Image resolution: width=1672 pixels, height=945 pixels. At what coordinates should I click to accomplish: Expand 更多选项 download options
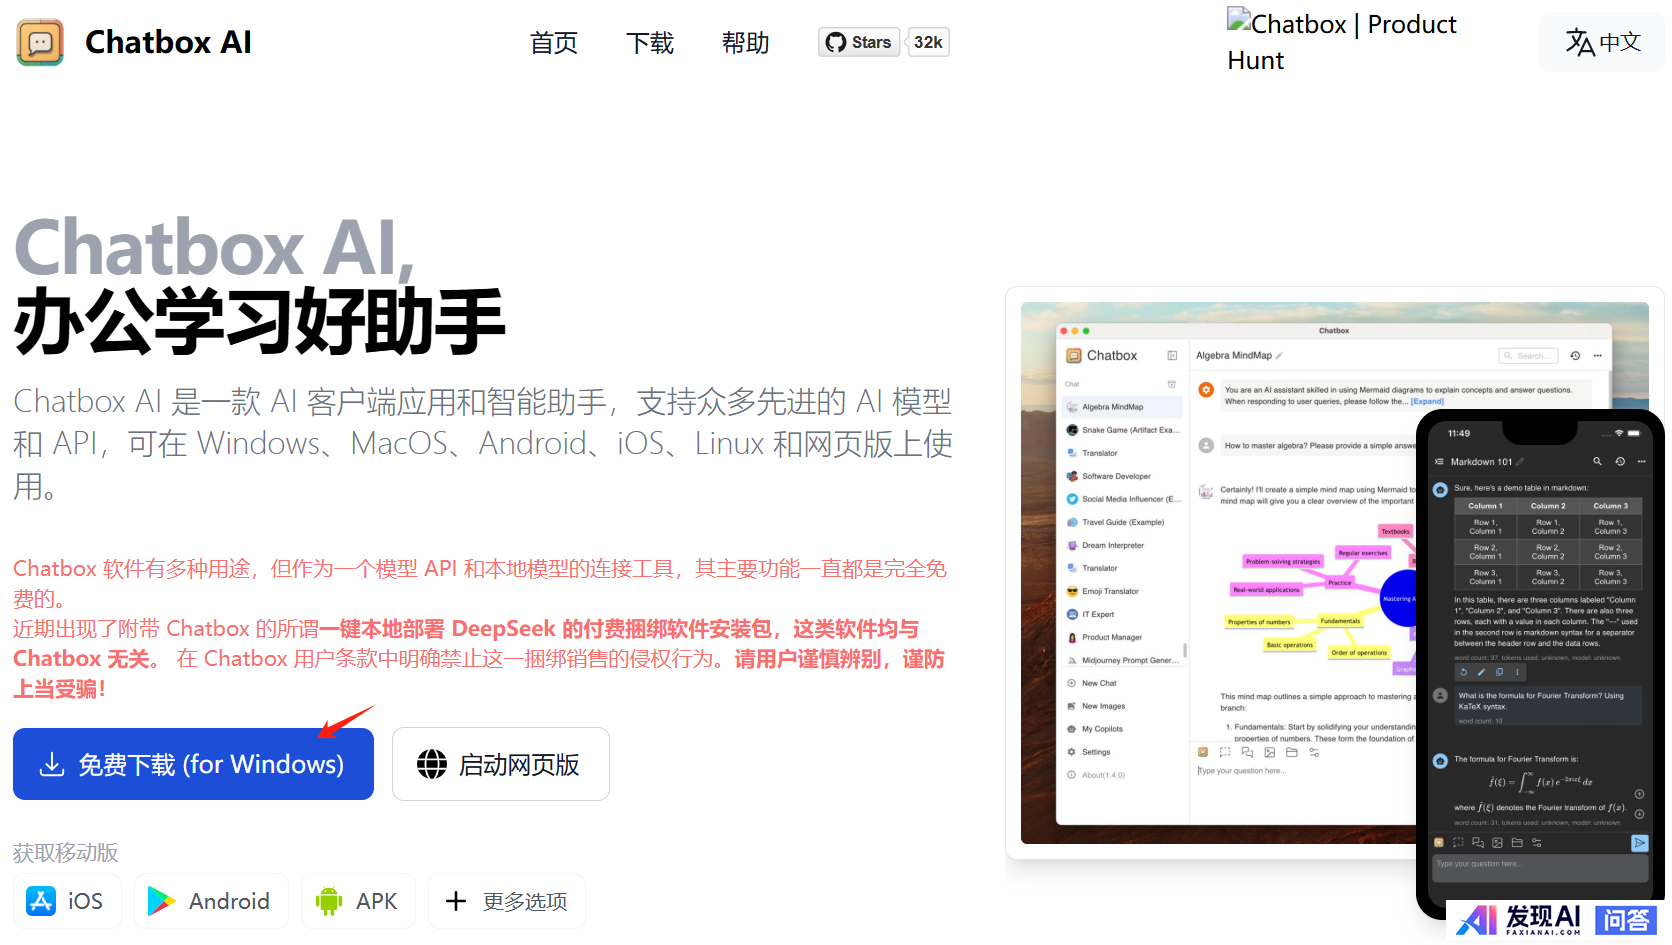click(x=507, y=901)
